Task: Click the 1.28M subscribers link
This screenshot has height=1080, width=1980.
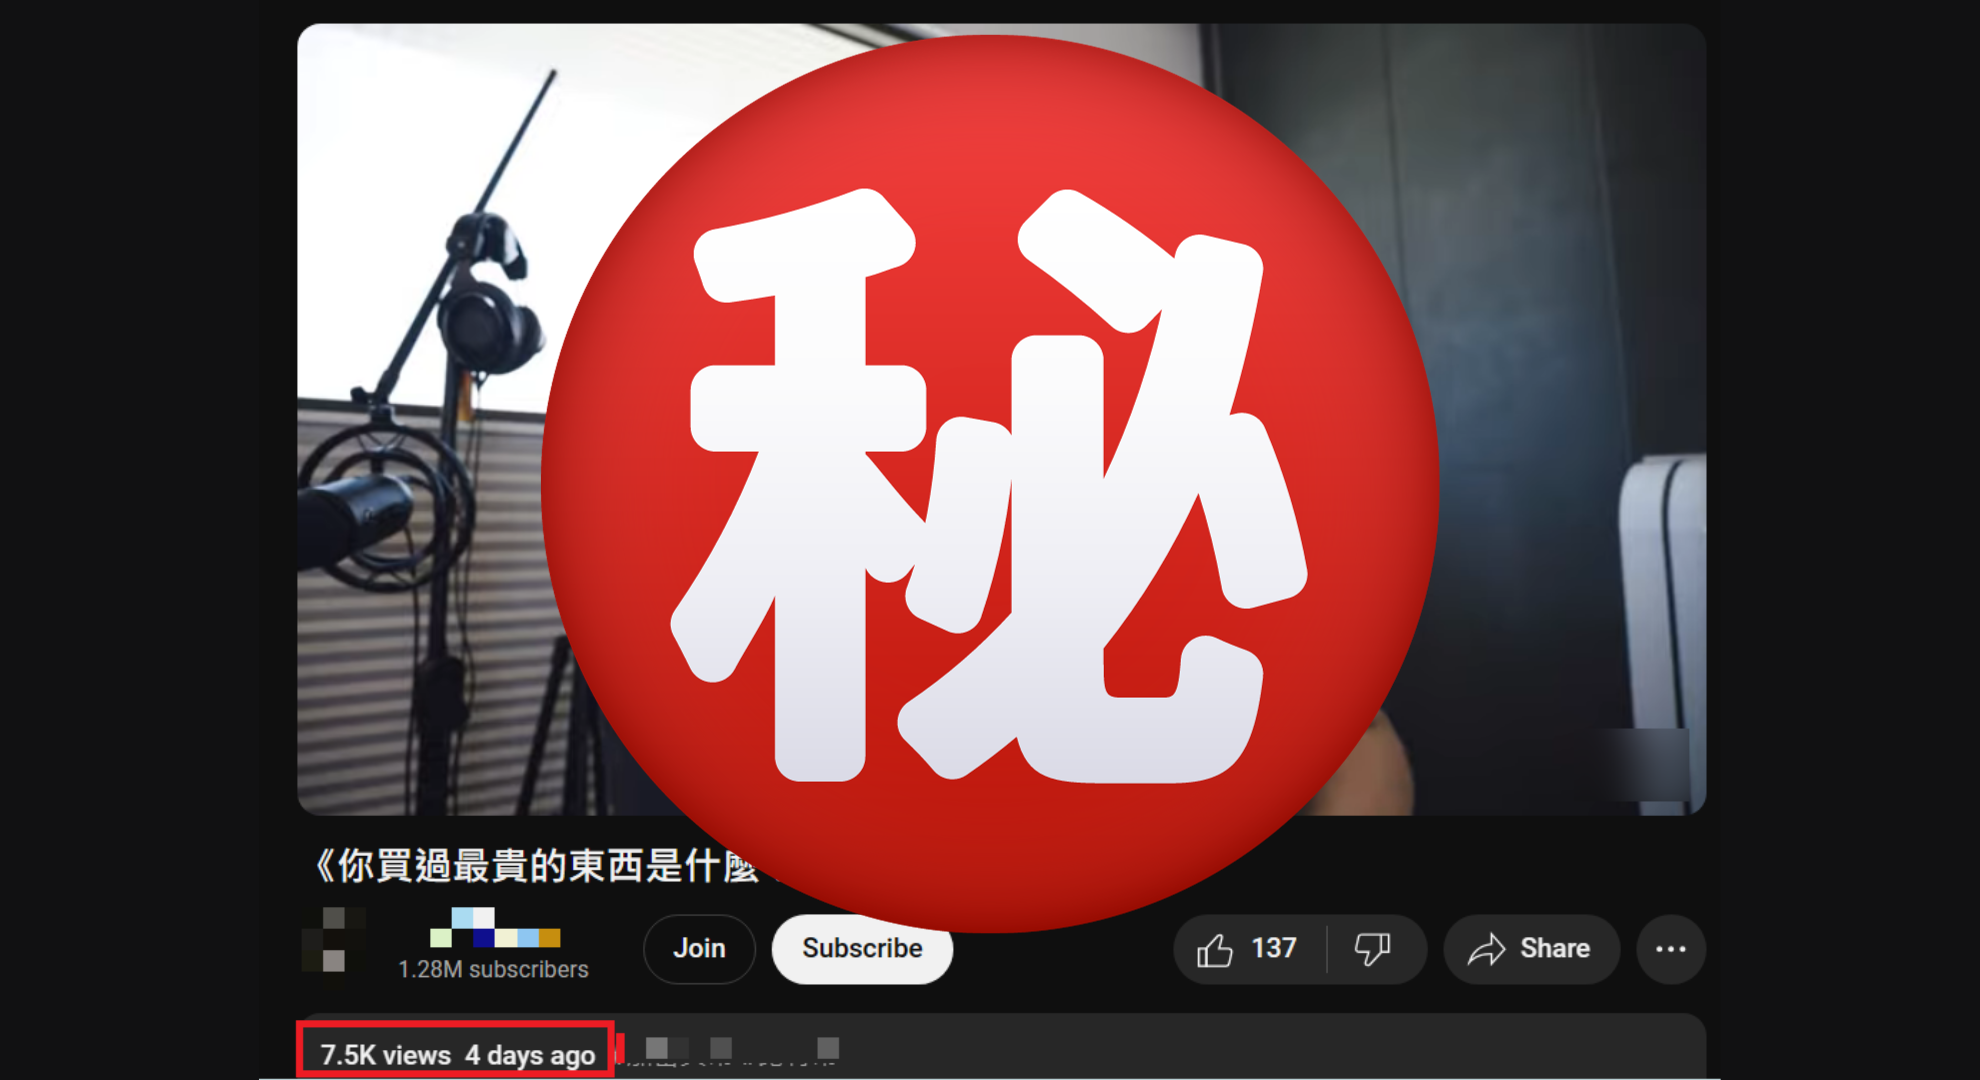Action: click(492, 969)
